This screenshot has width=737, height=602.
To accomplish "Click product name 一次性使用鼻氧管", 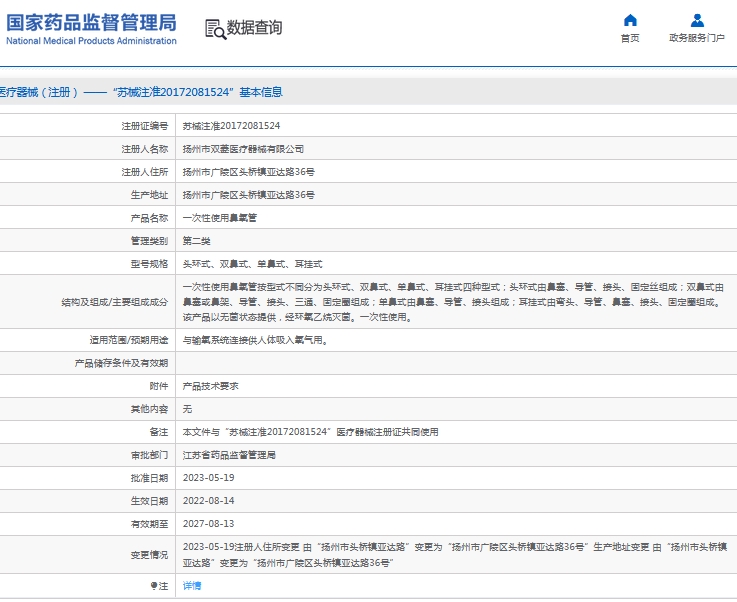I will (x=220, y=218).
